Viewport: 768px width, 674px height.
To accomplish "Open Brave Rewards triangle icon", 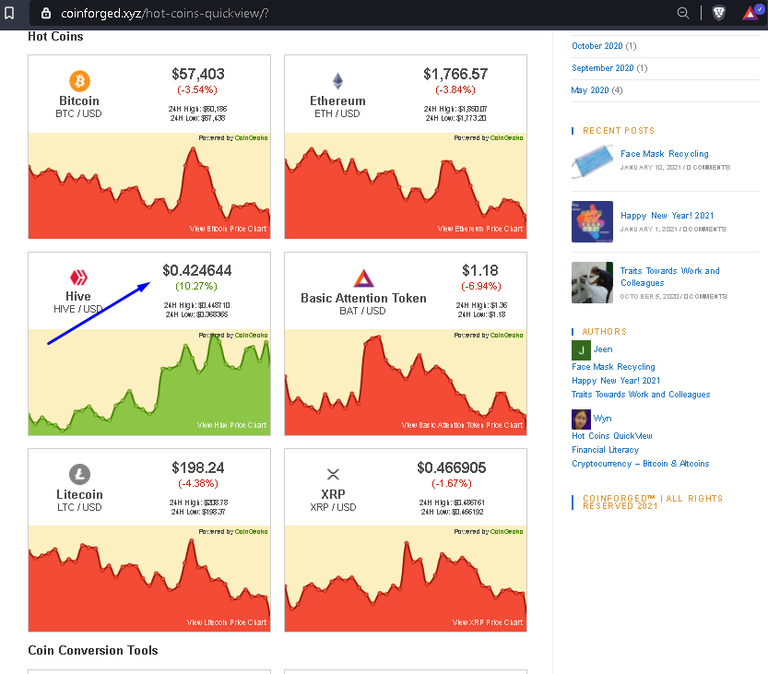I will (x=749, y=13).
